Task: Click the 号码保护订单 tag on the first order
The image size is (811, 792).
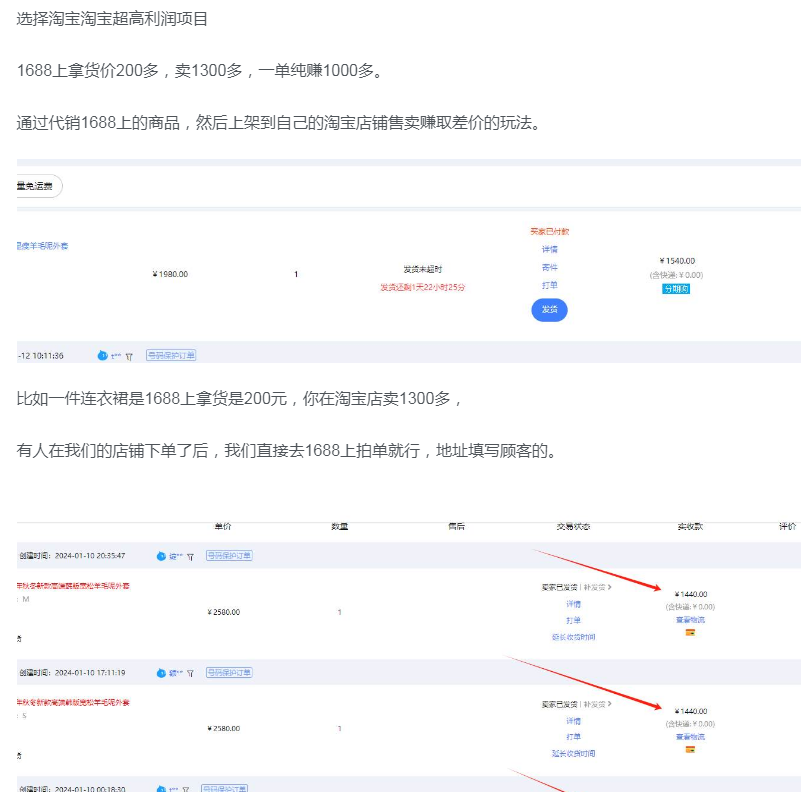Action: click(x=228, y=556)
